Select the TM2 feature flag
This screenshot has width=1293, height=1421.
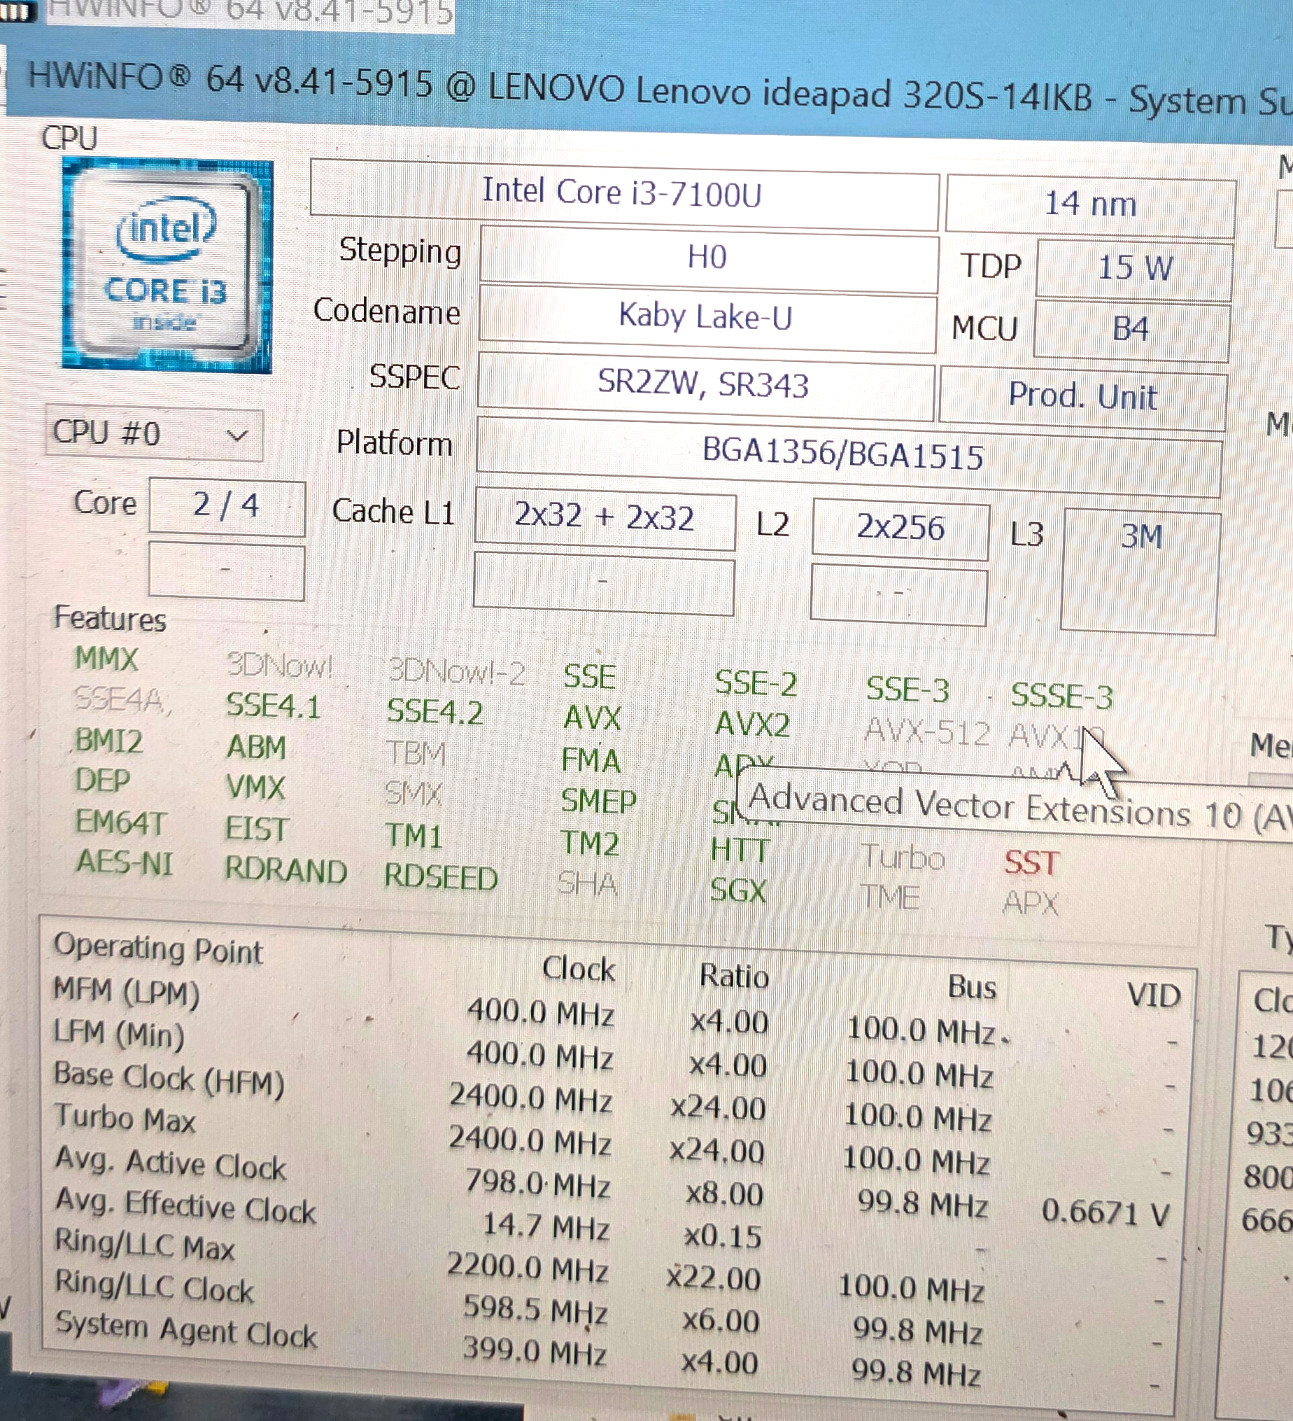[590, 844]
